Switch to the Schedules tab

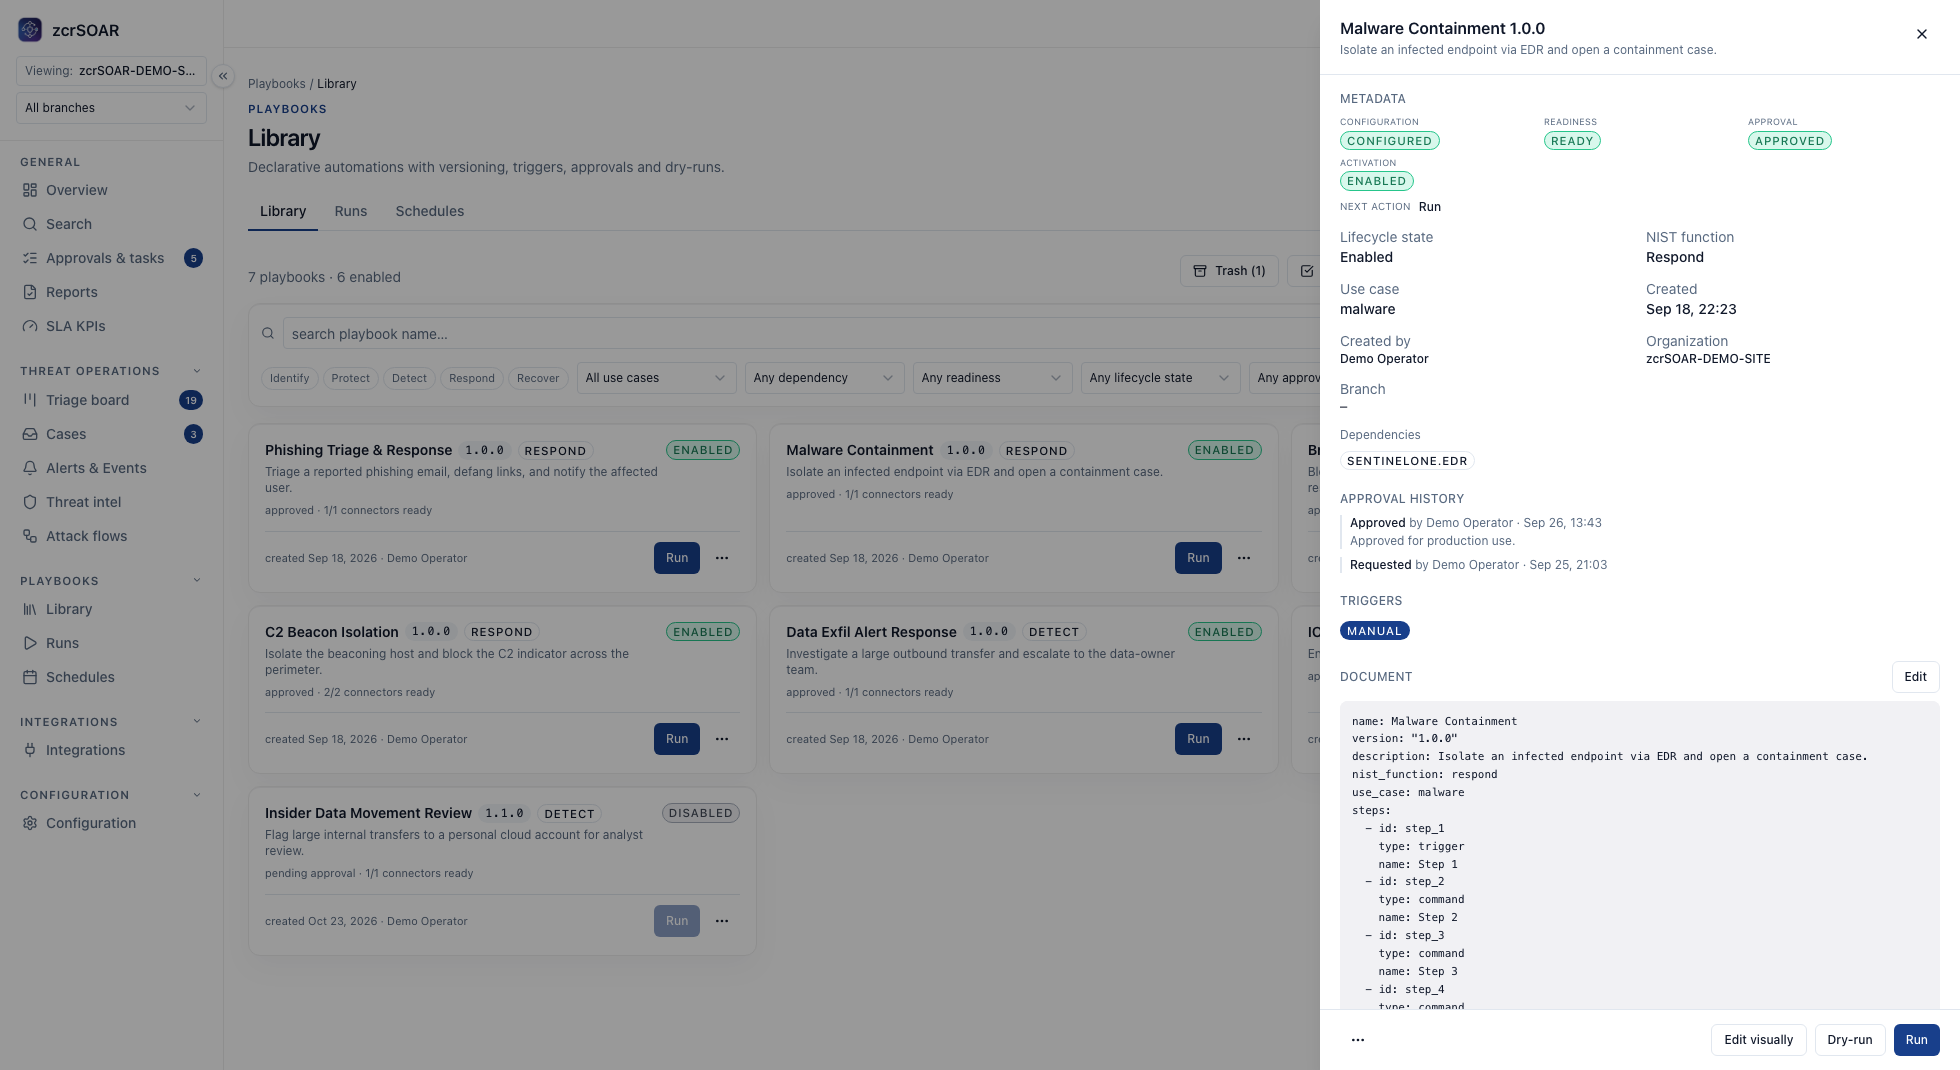click(430, 211)
